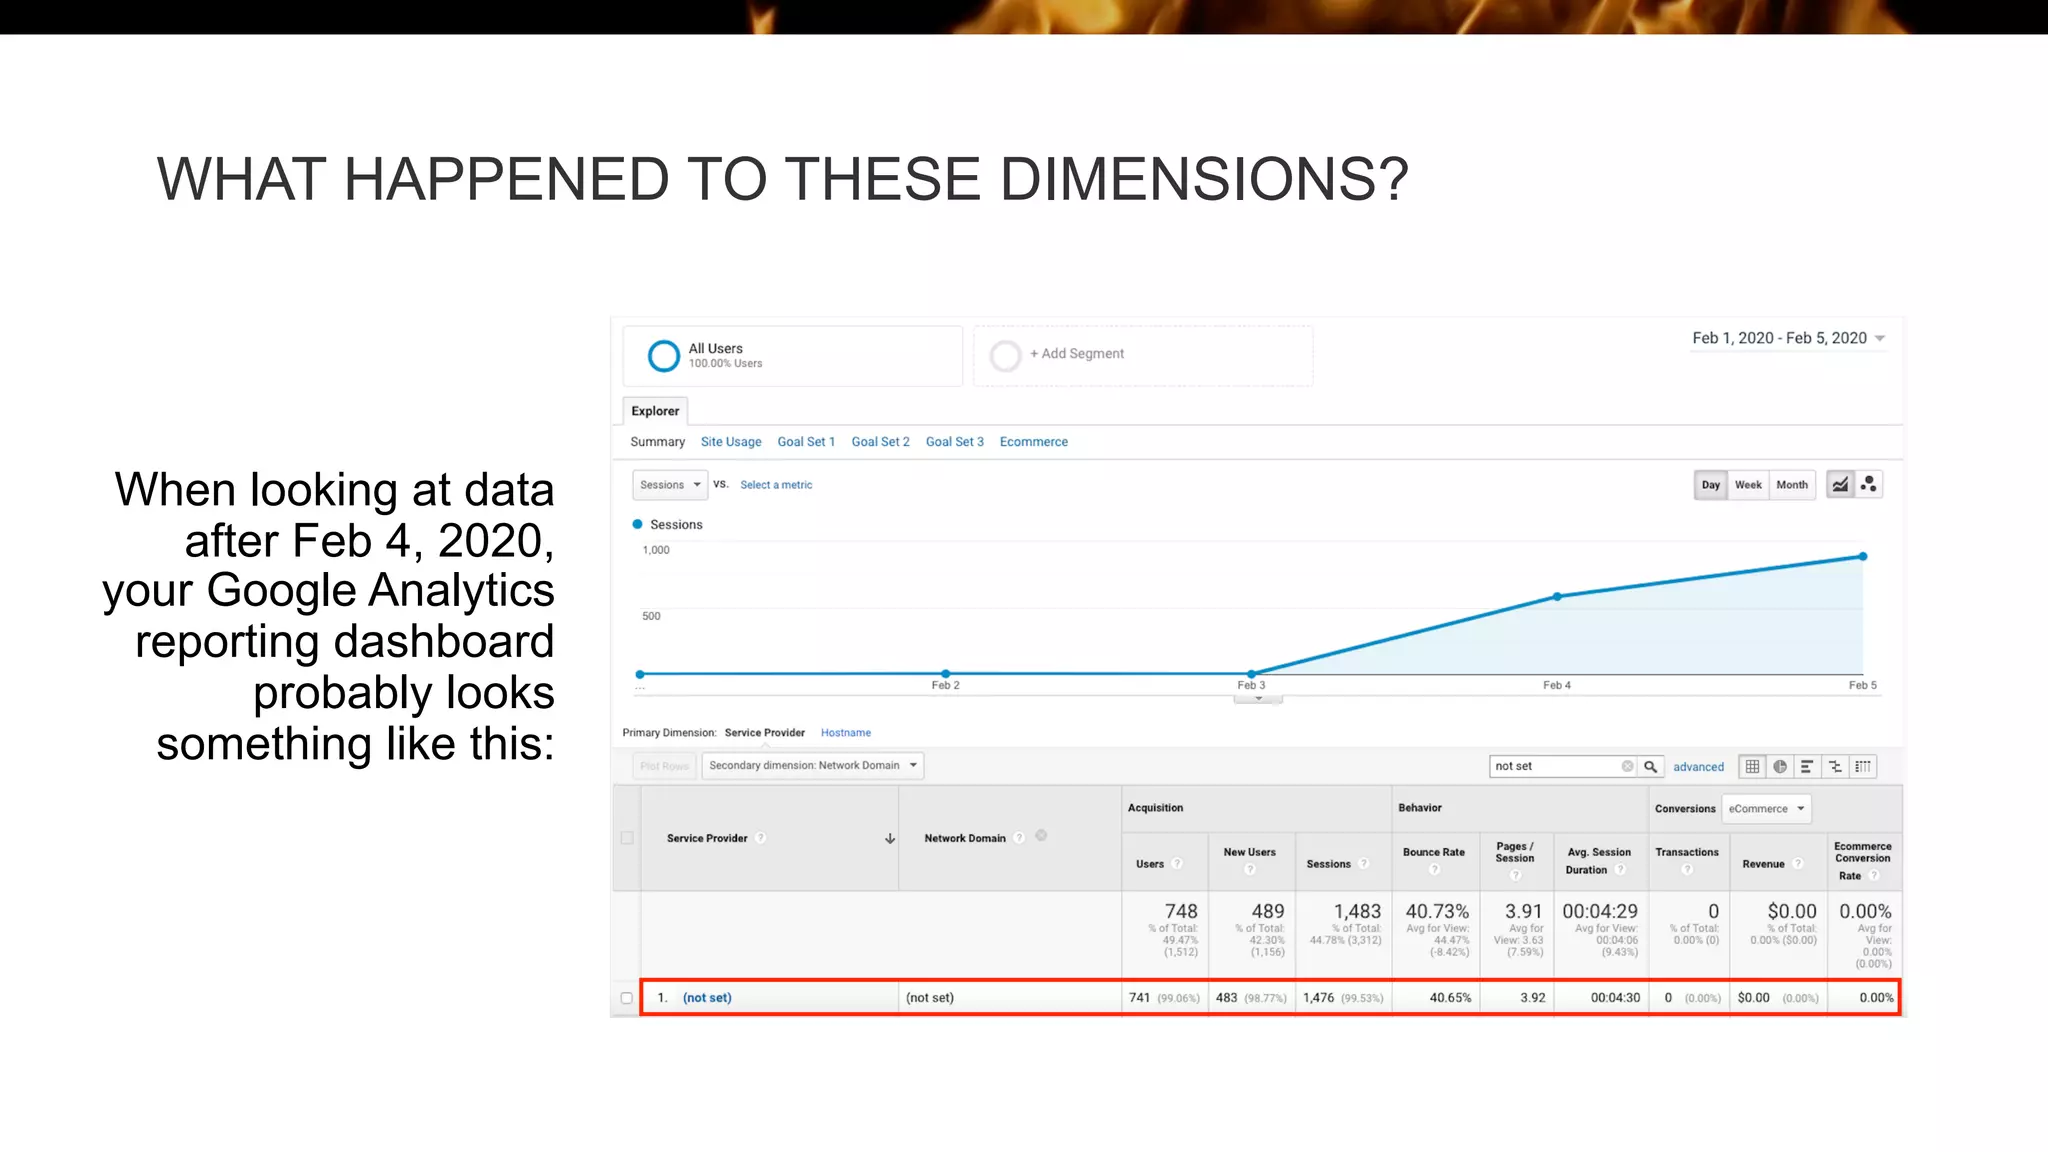This screenshot has width=2048, height=1152.
Task: Click the 00:04:29 average session duration total
Action: (1600, 911)
